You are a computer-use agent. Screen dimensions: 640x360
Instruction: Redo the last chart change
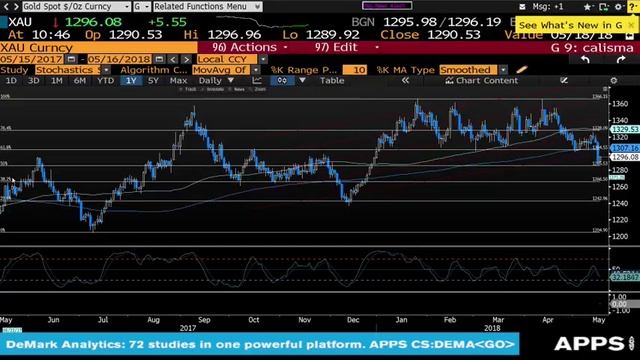[621, 60]
